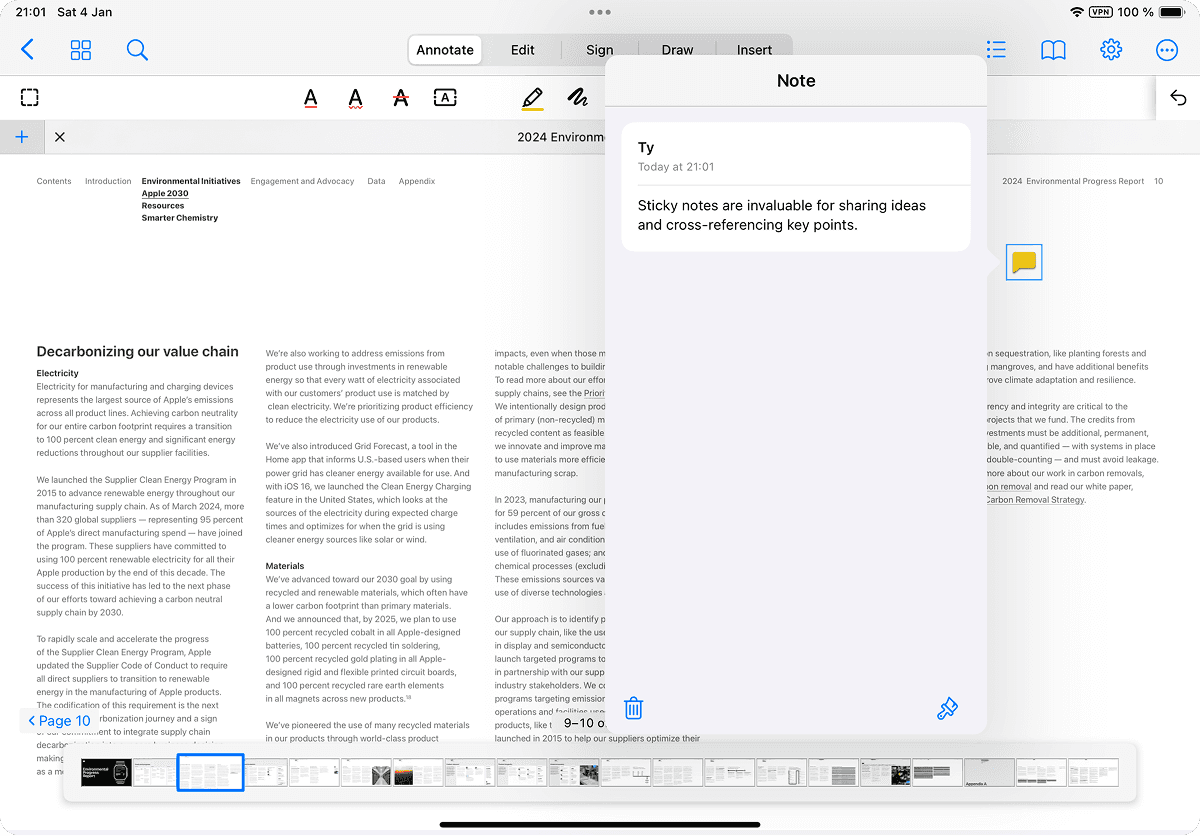This screenshot has height=836, width=1200.
Task: Tap the VPN status indicator
Action: tap(1101, 12)
